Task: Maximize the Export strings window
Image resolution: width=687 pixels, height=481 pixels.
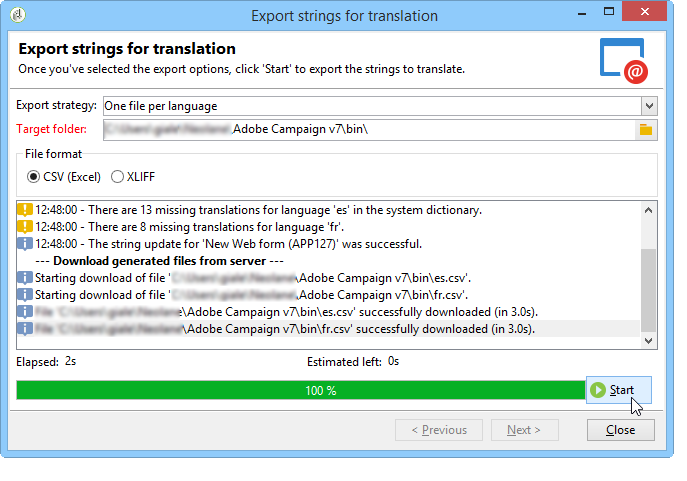Action: pyautogui.click(x=609, y=12)
